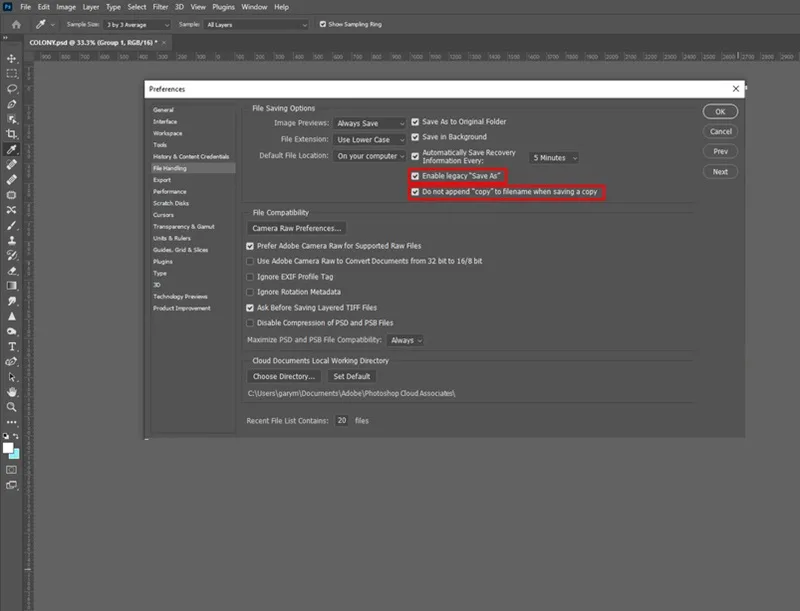Select the Clone Stamp tool

[x=11, y=241]
